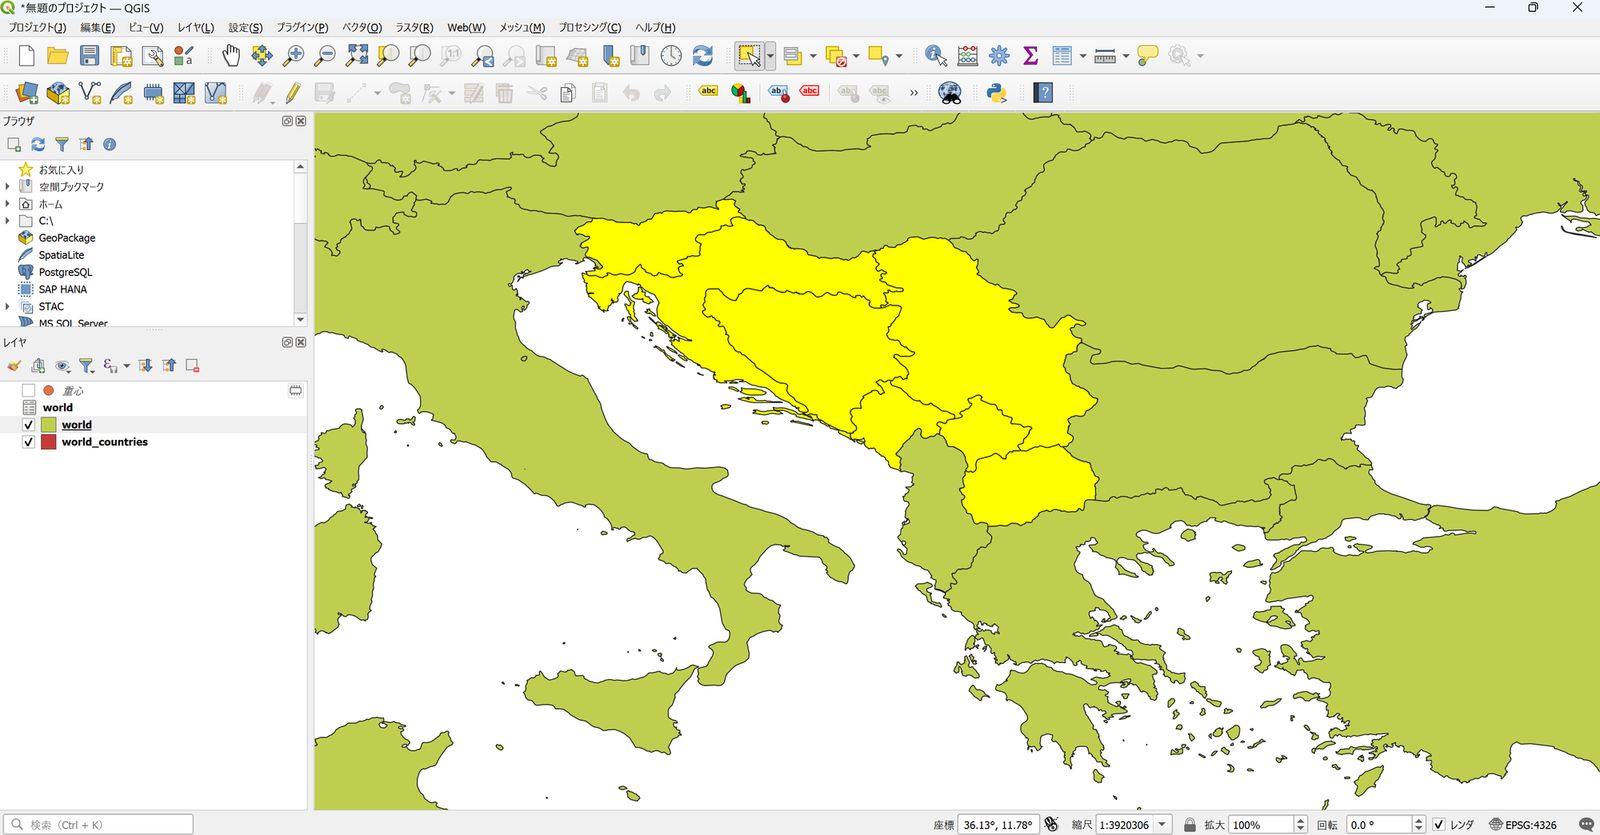This screenshot has height=835, width=1600.
Task: Expand all layers in the Layers panel
Action: pyautogui.click(x=145, y=366)
